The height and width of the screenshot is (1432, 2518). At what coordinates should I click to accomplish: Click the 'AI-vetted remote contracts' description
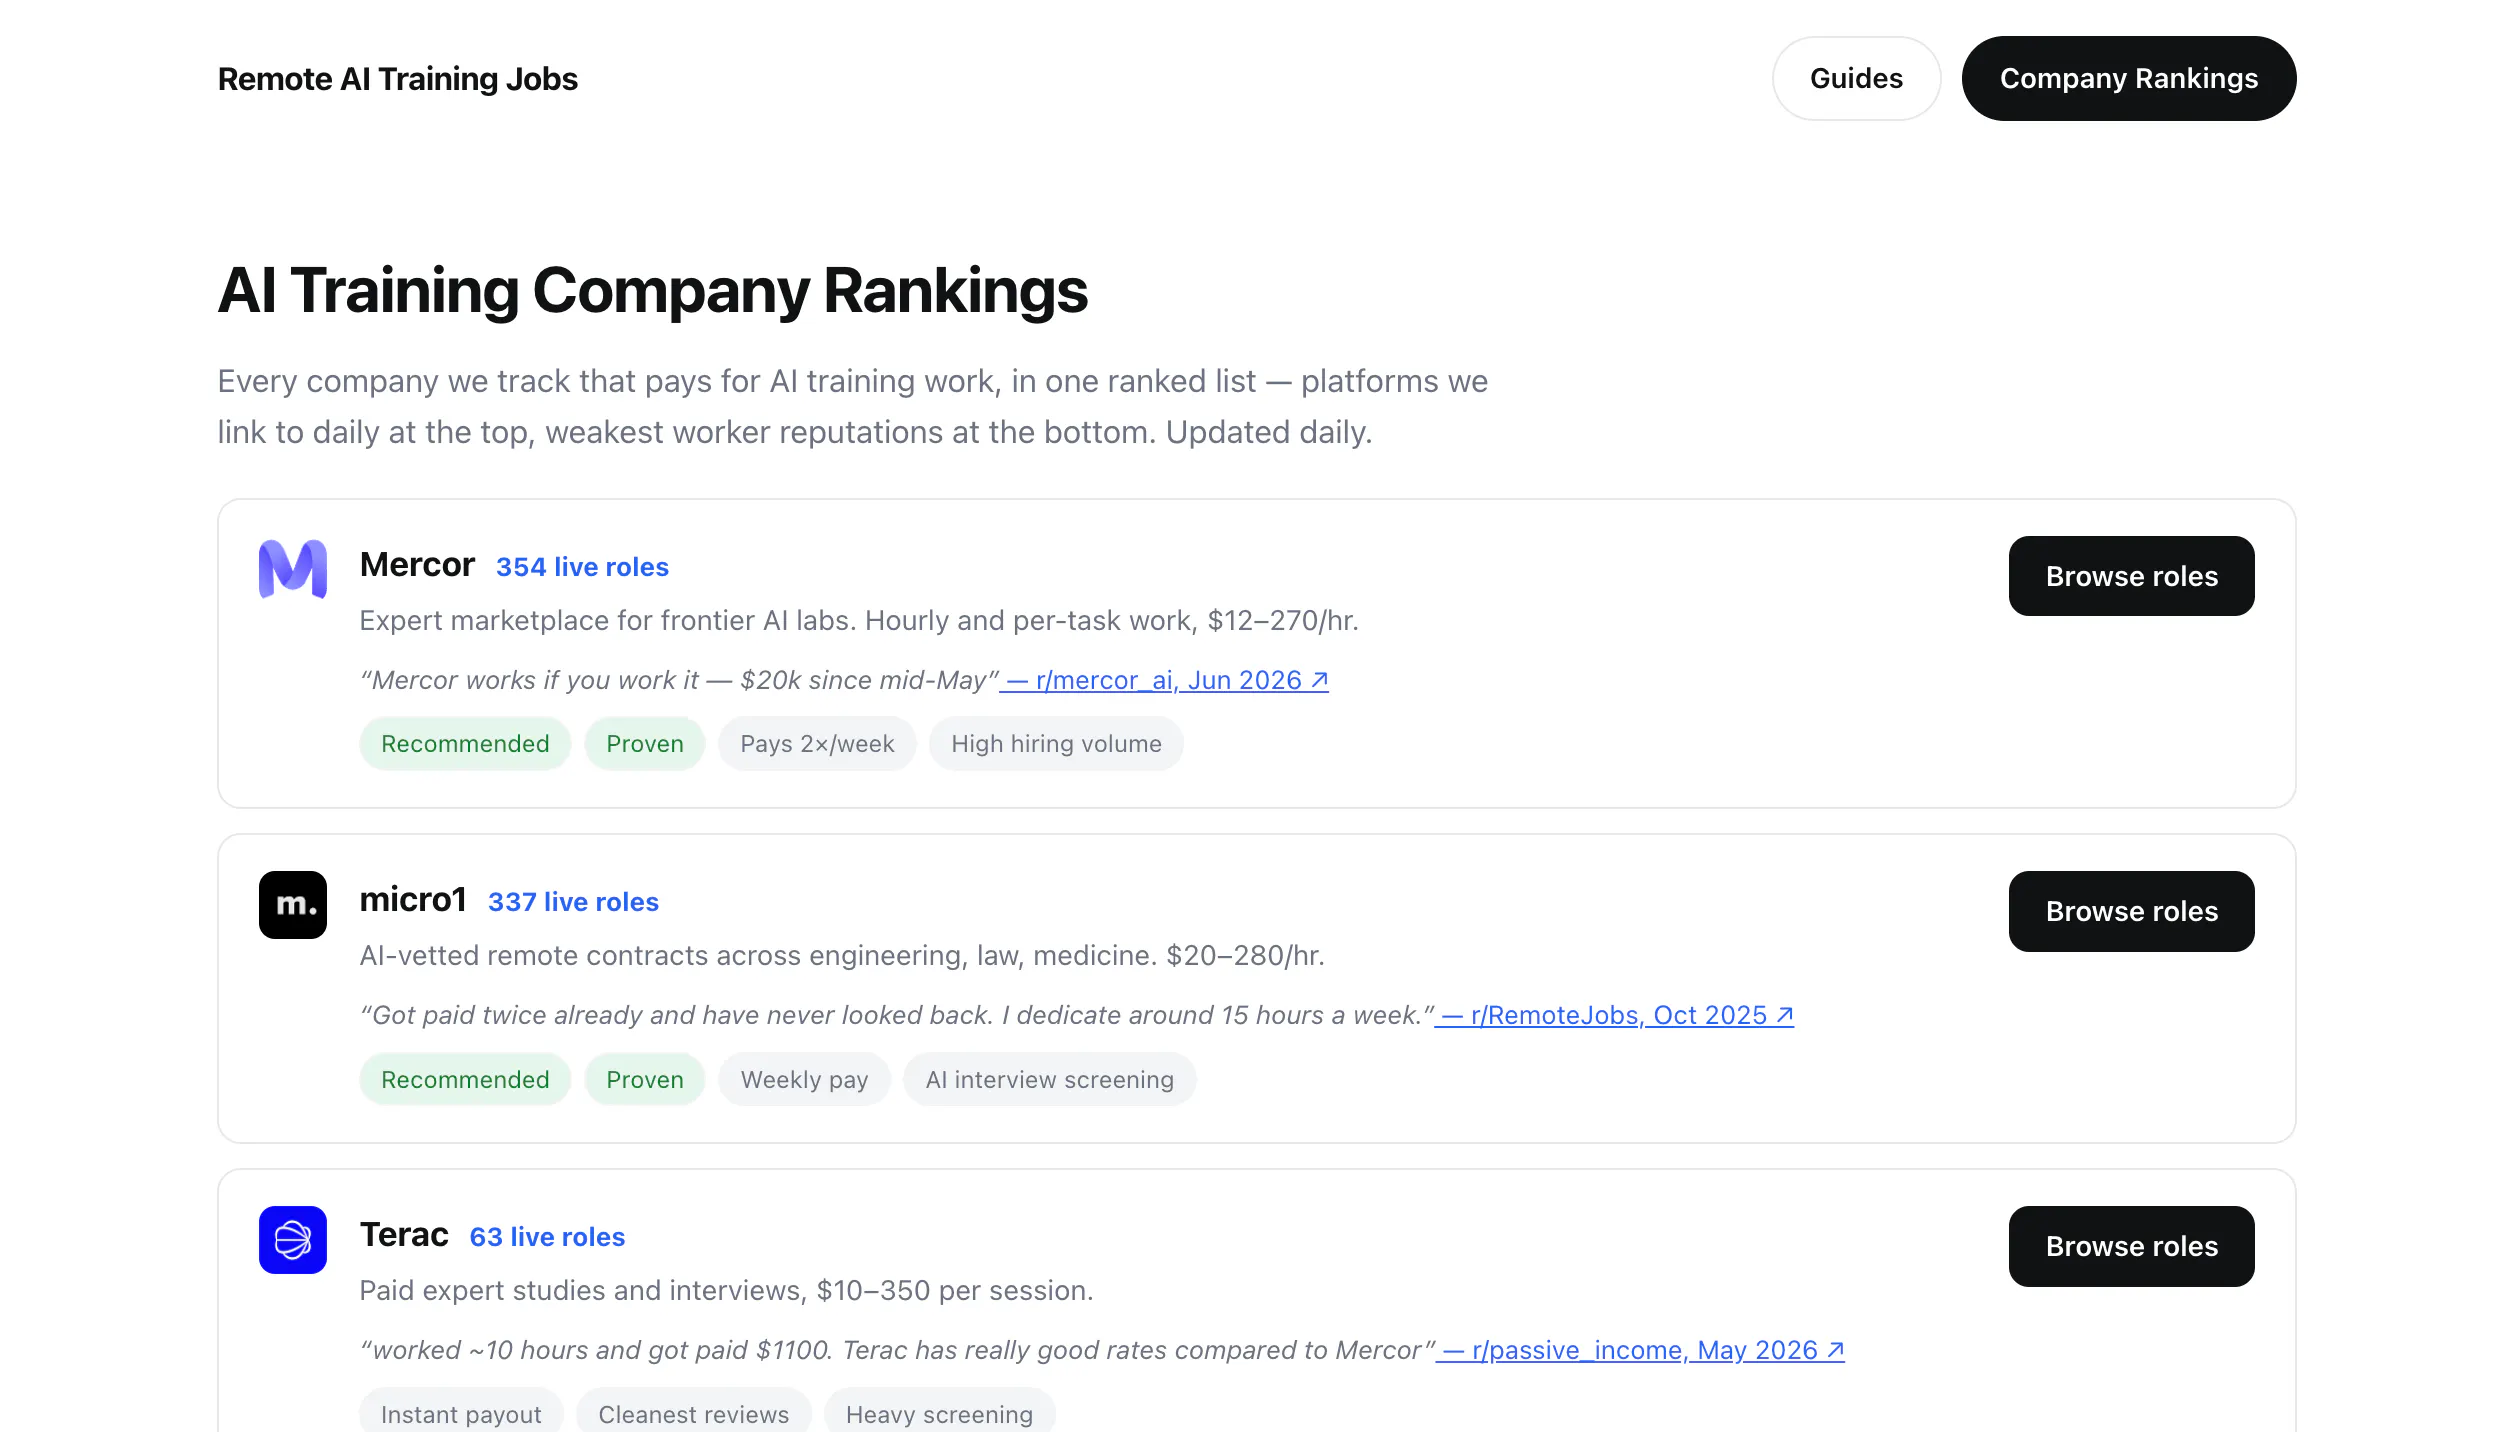tap(841, 956)
